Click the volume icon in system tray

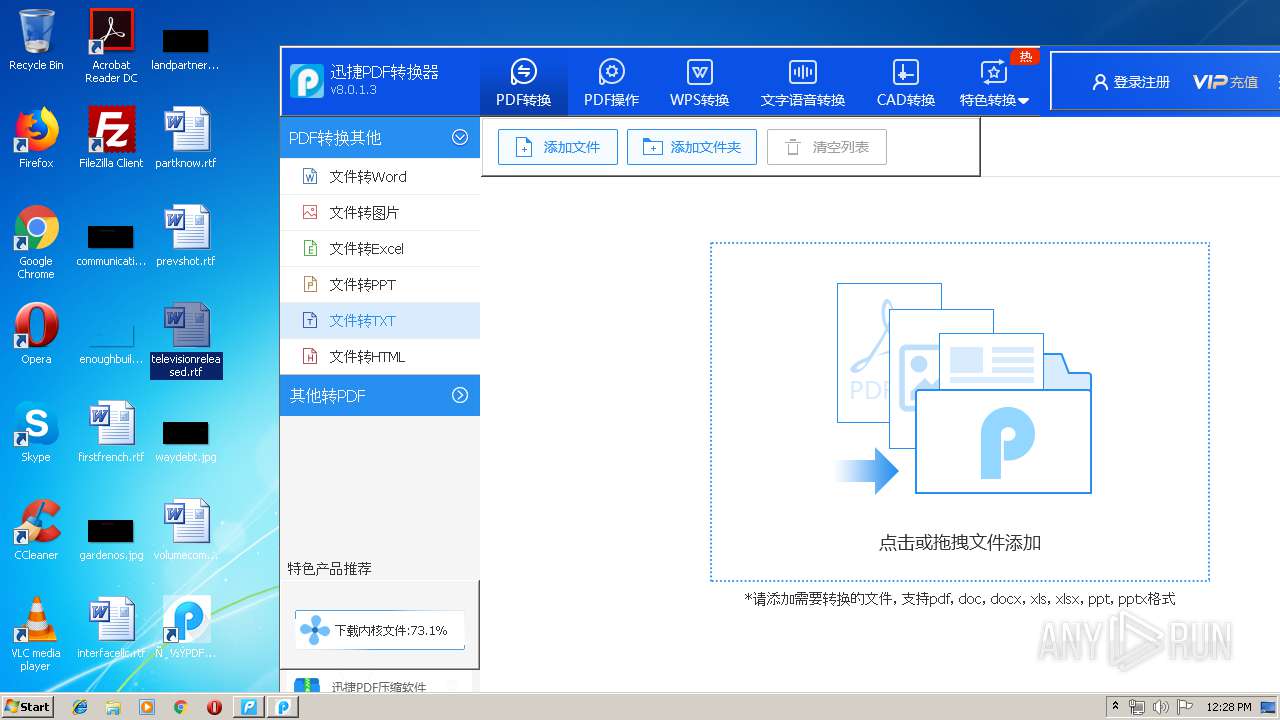pyautogui.click(x=1161, y=707)
